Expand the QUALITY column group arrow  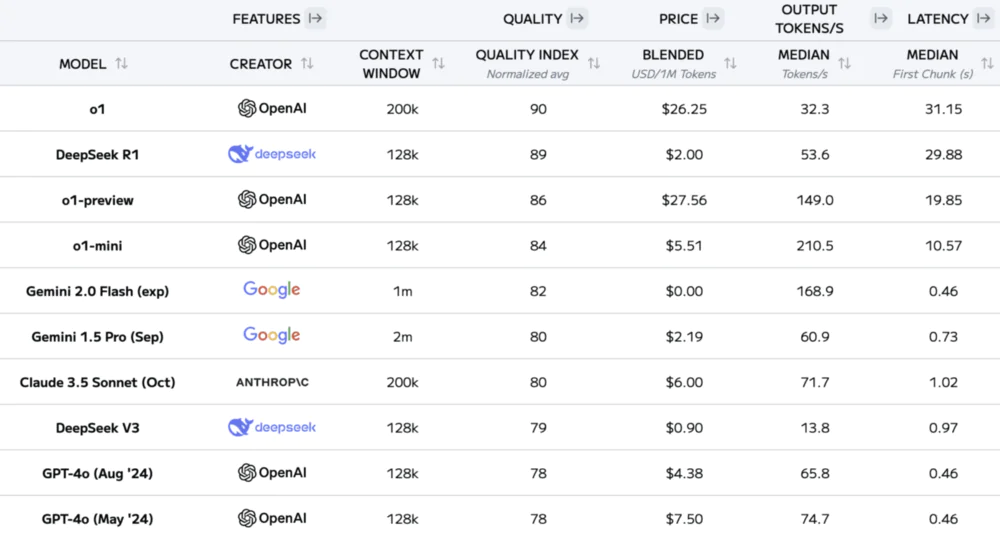[x=577, y=18]
